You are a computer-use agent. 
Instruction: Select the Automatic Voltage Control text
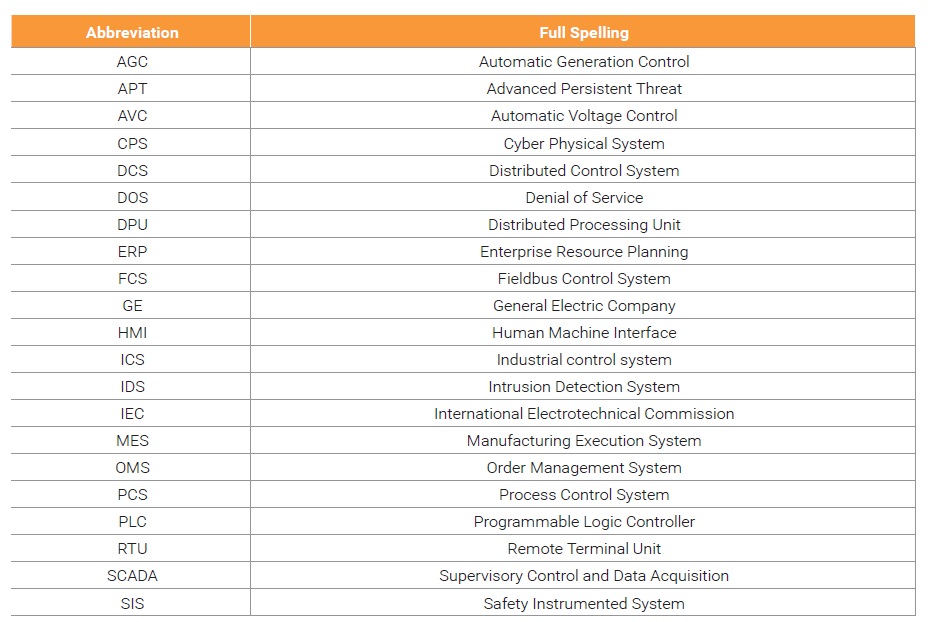click(584, 116)
